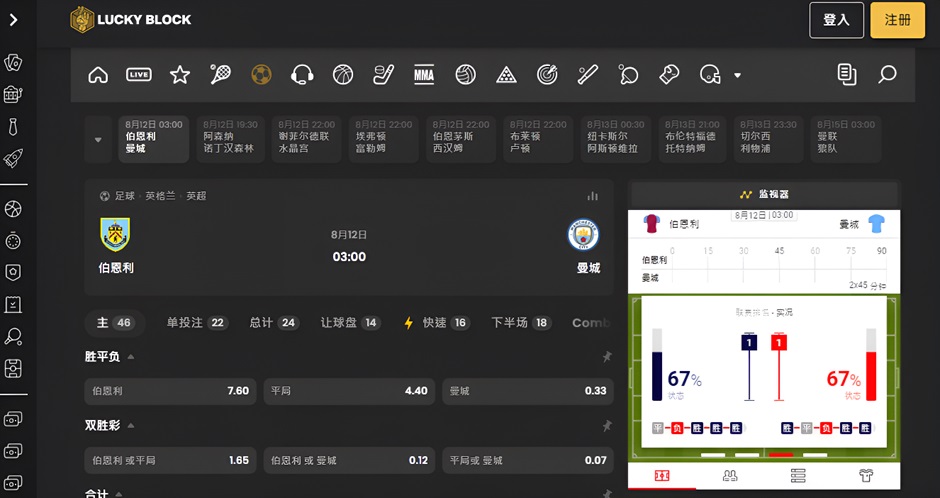Open favorites star in sports bar
Image resolution: width=940 pixels, height=498 pixels.
click(180, 74)
